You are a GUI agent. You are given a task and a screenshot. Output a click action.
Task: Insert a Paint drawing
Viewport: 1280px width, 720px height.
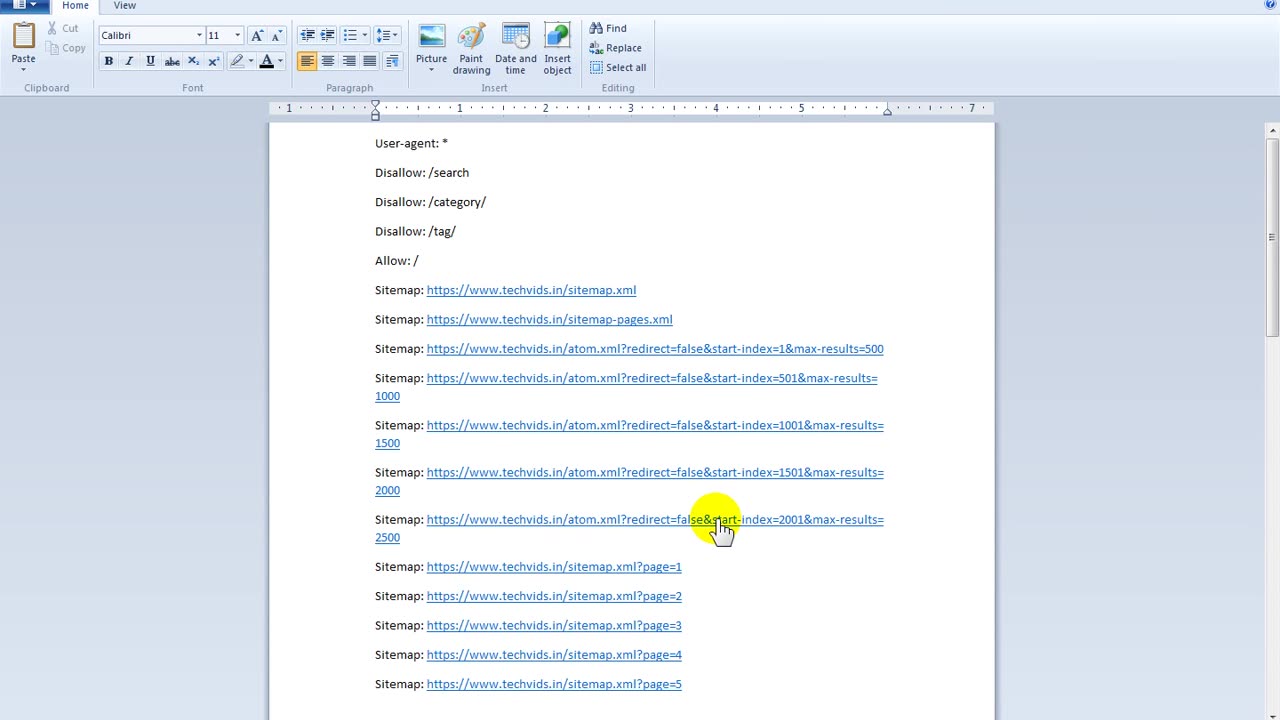[x=471, y=50]
